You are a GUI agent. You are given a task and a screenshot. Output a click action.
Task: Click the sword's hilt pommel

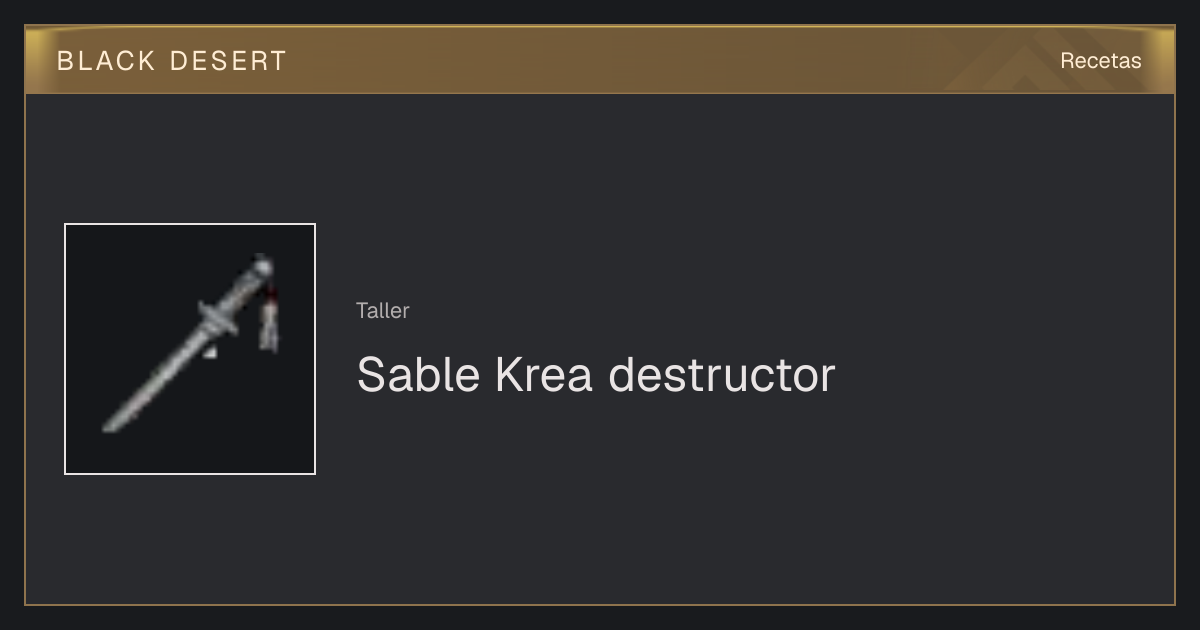tap(262, 266)
